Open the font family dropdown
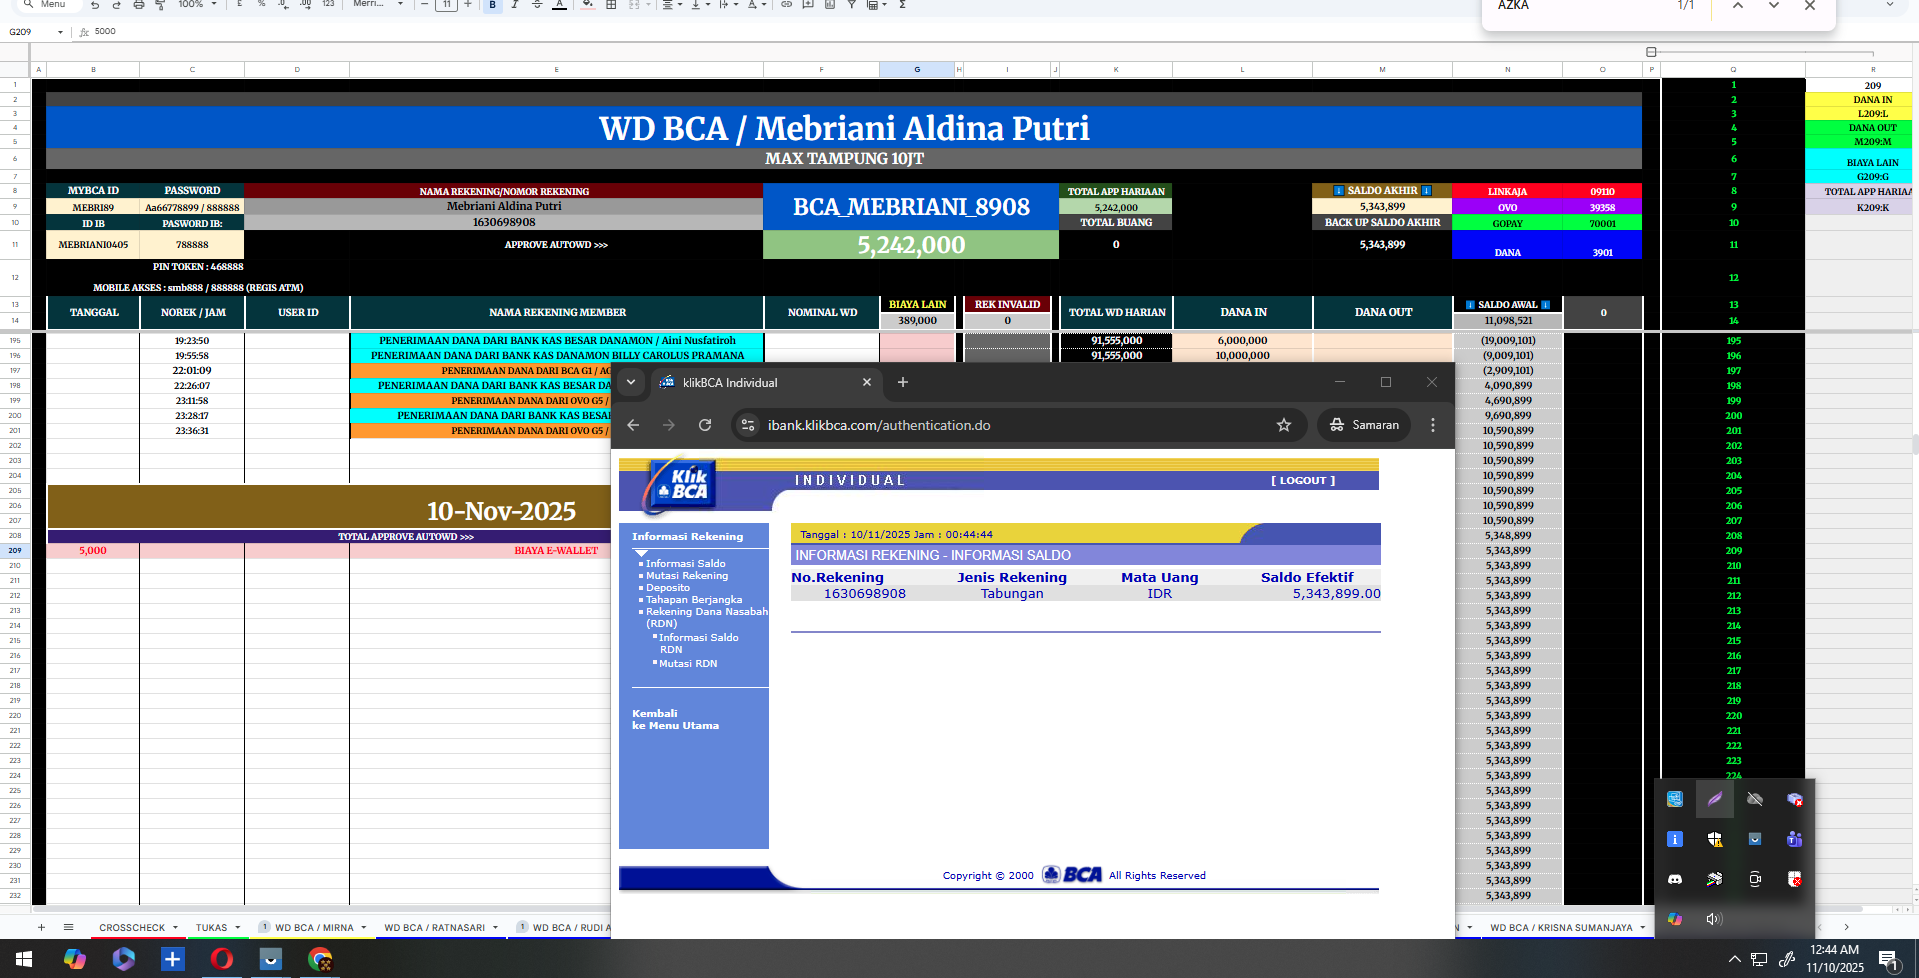This screenshot has height=978, width=1919. pos(378,5)
